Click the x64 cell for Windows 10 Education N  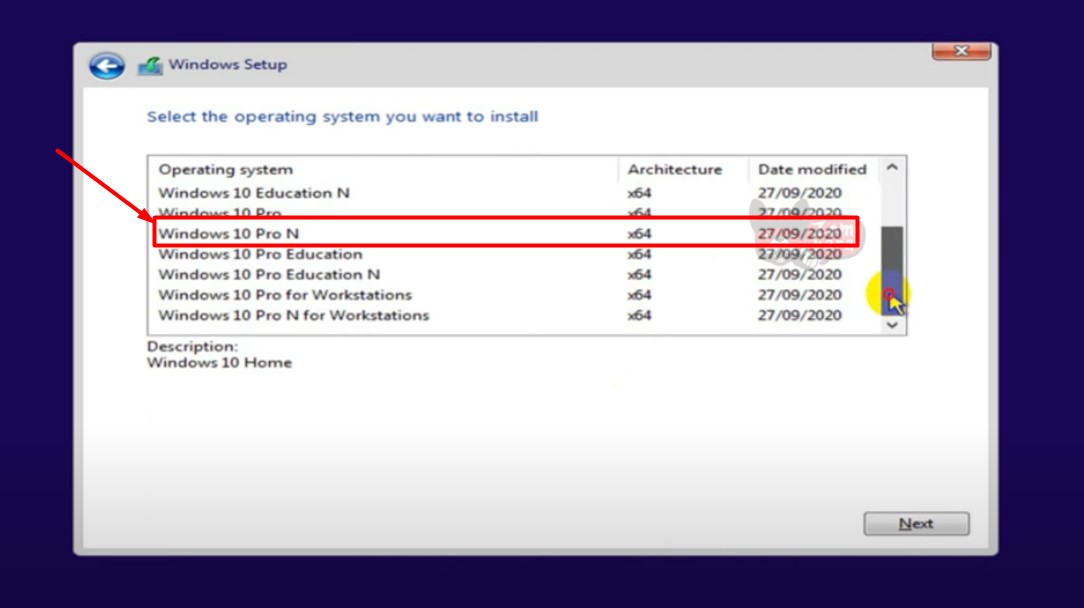(639, 193)
